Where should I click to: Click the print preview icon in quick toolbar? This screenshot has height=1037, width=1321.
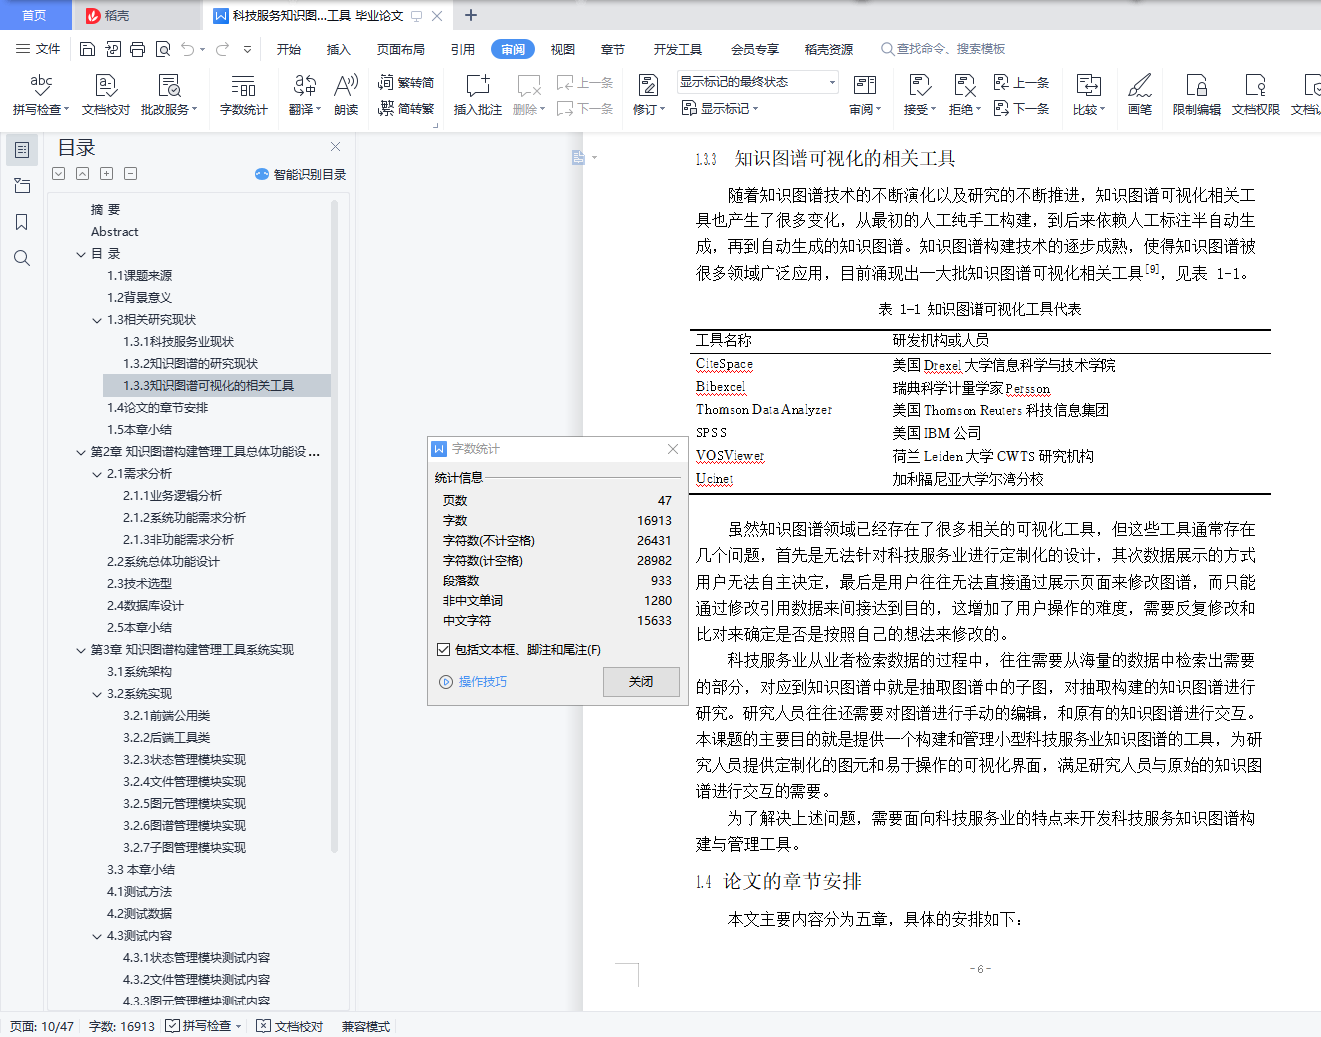163,49
